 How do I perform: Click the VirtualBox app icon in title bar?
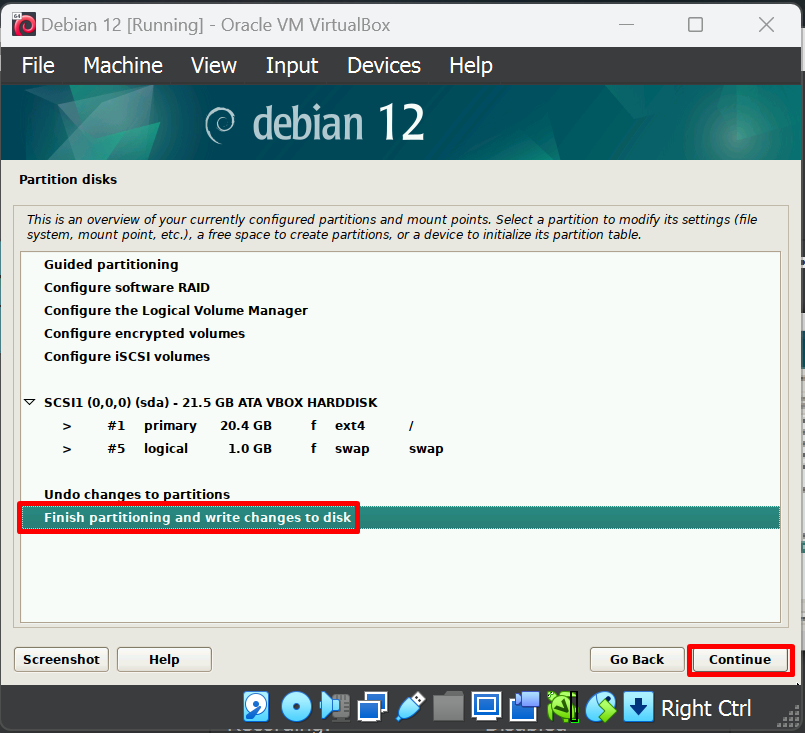click(24, 25)
